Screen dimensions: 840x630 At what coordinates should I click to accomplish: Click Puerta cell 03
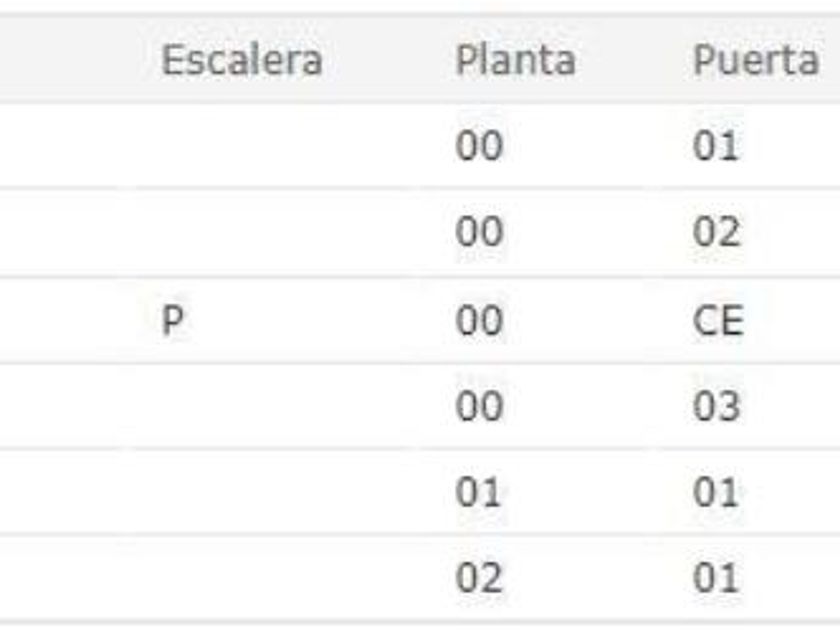coord(717,407)
